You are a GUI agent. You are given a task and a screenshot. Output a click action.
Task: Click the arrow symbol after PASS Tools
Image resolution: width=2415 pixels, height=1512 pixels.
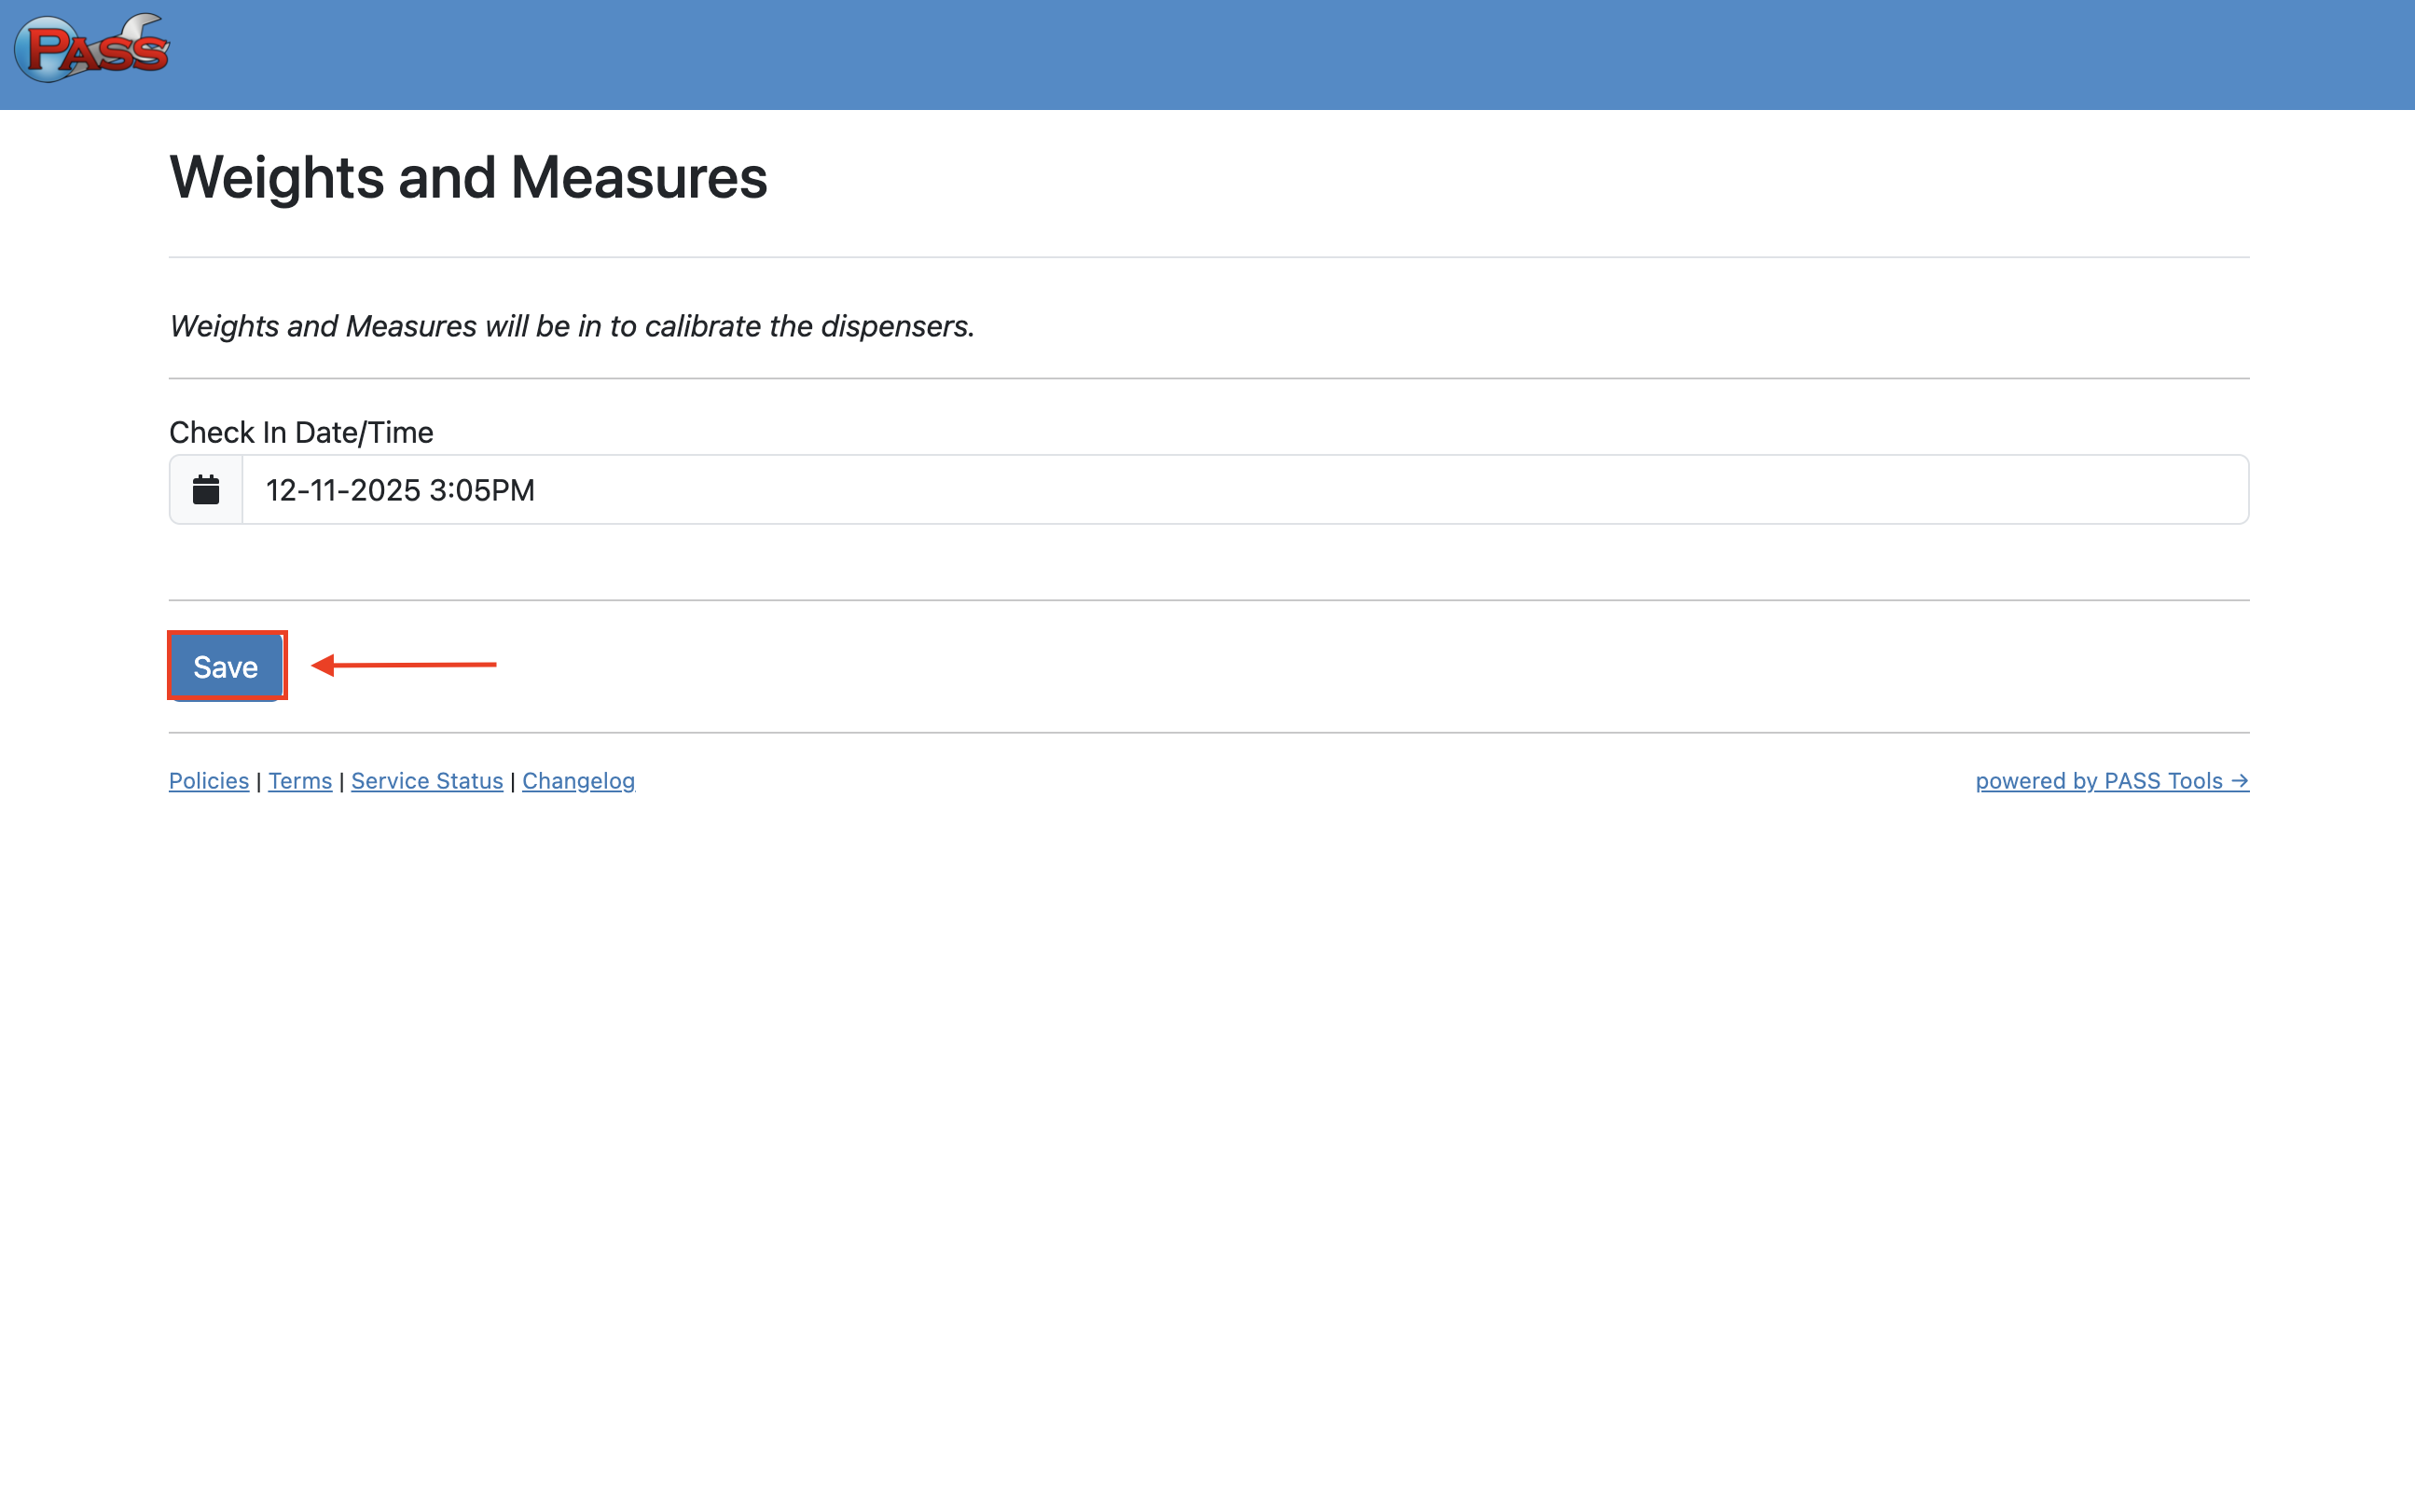pos(2238,781)
